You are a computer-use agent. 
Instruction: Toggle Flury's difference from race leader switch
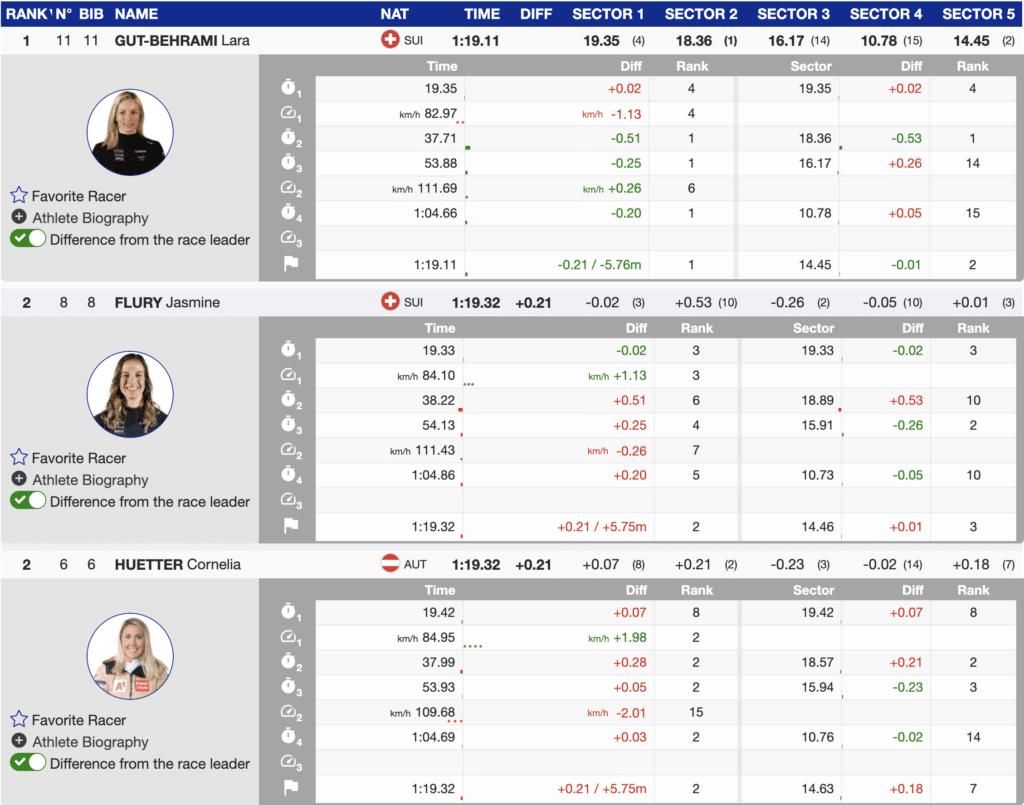28,501
